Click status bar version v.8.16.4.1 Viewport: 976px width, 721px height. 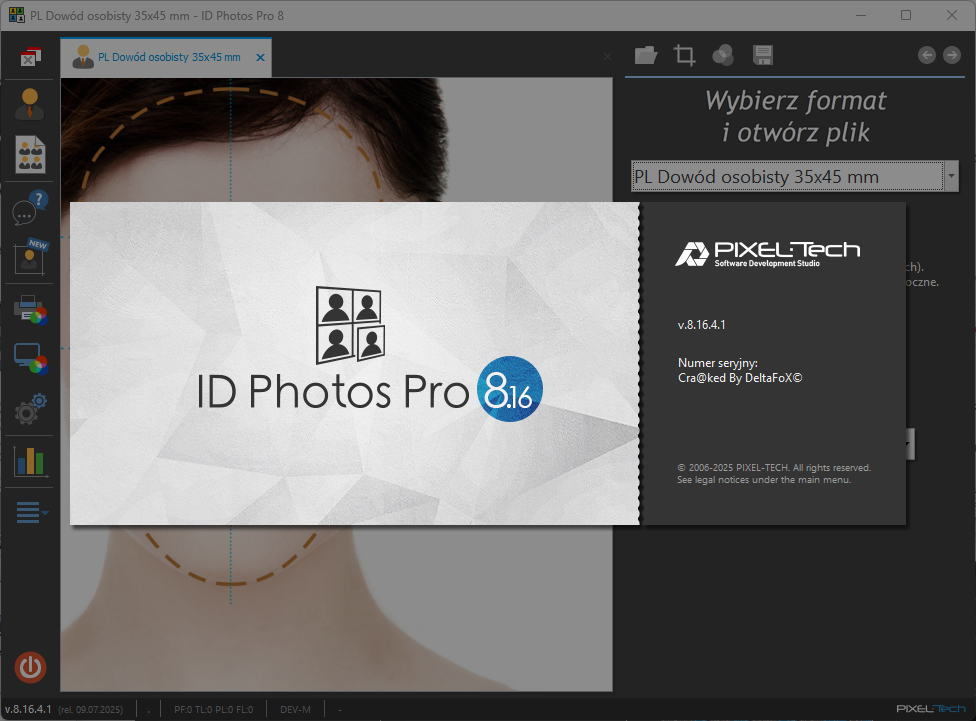tap(28, 709)
